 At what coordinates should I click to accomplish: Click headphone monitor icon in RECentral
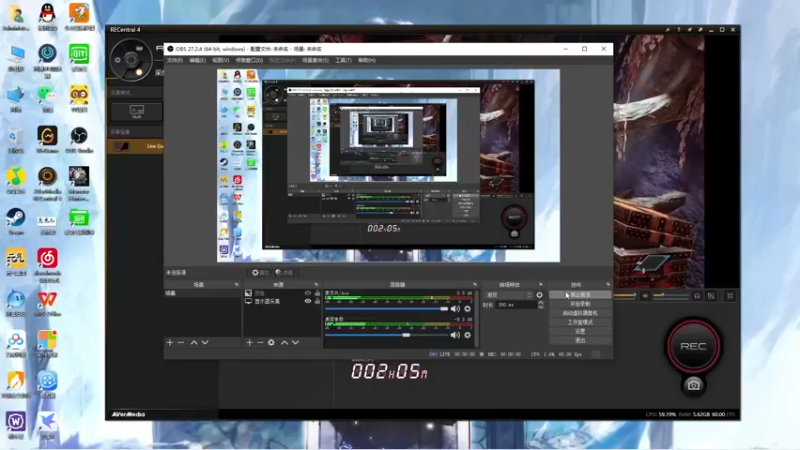(697, 295)
